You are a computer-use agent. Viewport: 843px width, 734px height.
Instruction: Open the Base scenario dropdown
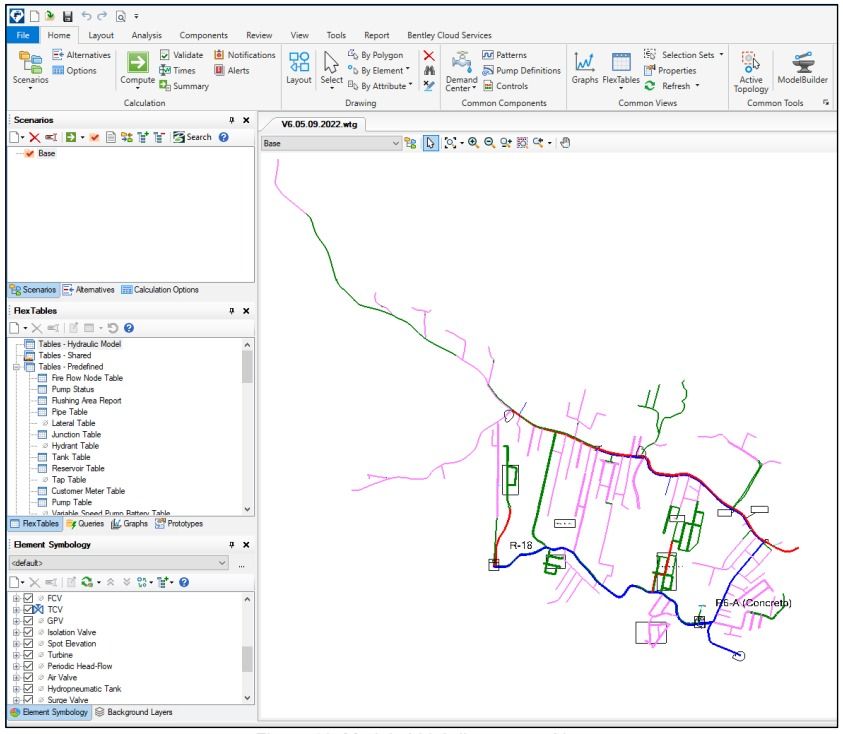point(395,144)
